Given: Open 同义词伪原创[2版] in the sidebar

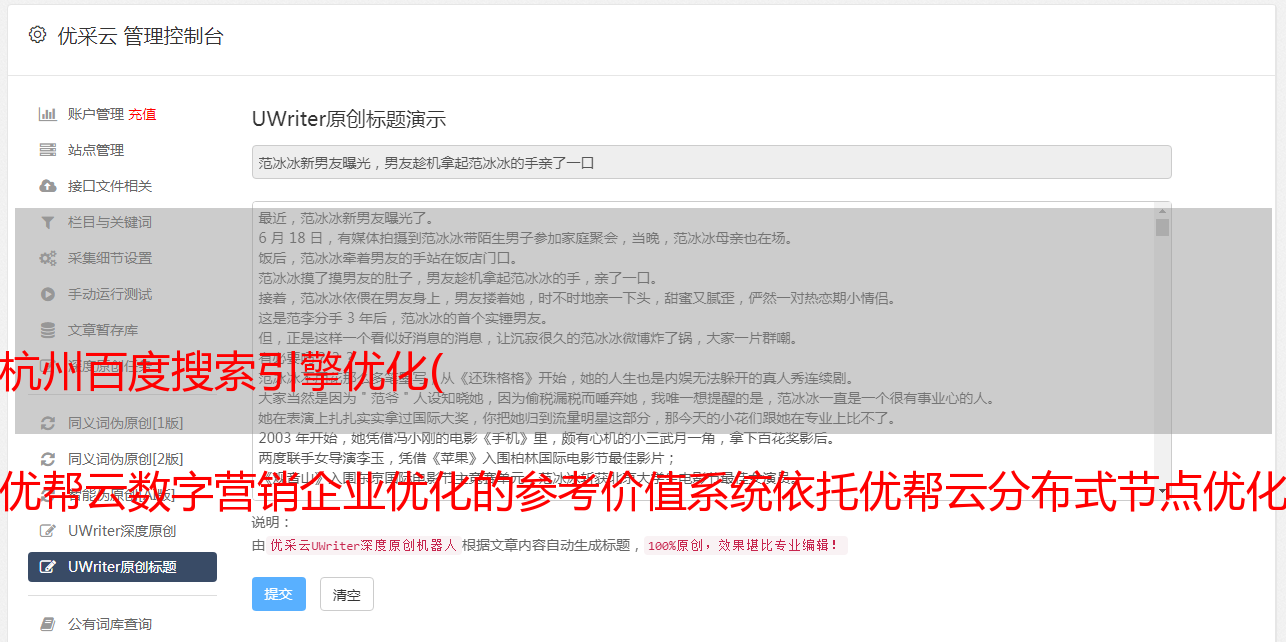Looking at the screenshot, I should [122, 459].
